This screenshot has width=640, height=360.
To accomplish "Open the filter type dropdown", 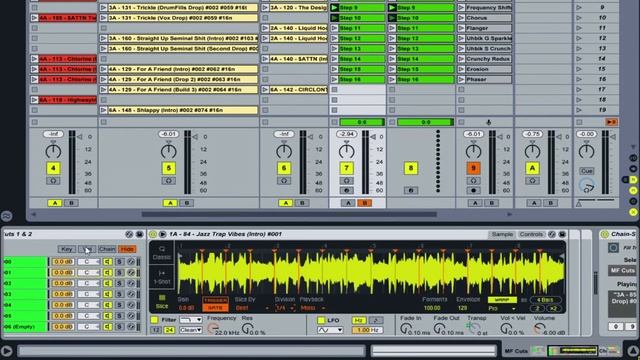I will [x=191, y=320].
